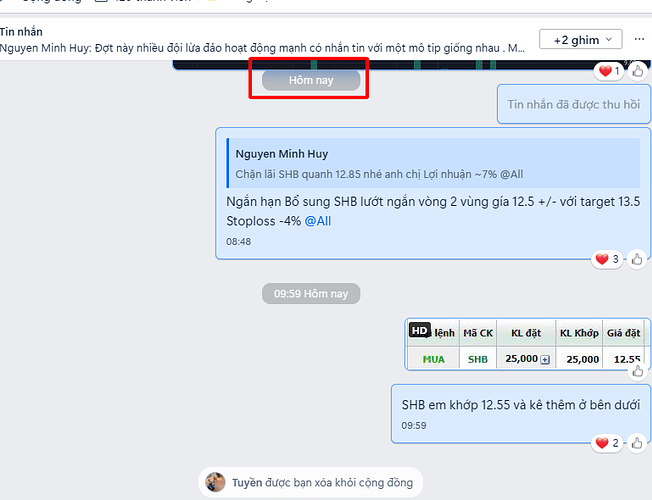Open Tuyền's avatar in removal notice
The height and width of the screenshot is (500, 652).
point(215,482)
